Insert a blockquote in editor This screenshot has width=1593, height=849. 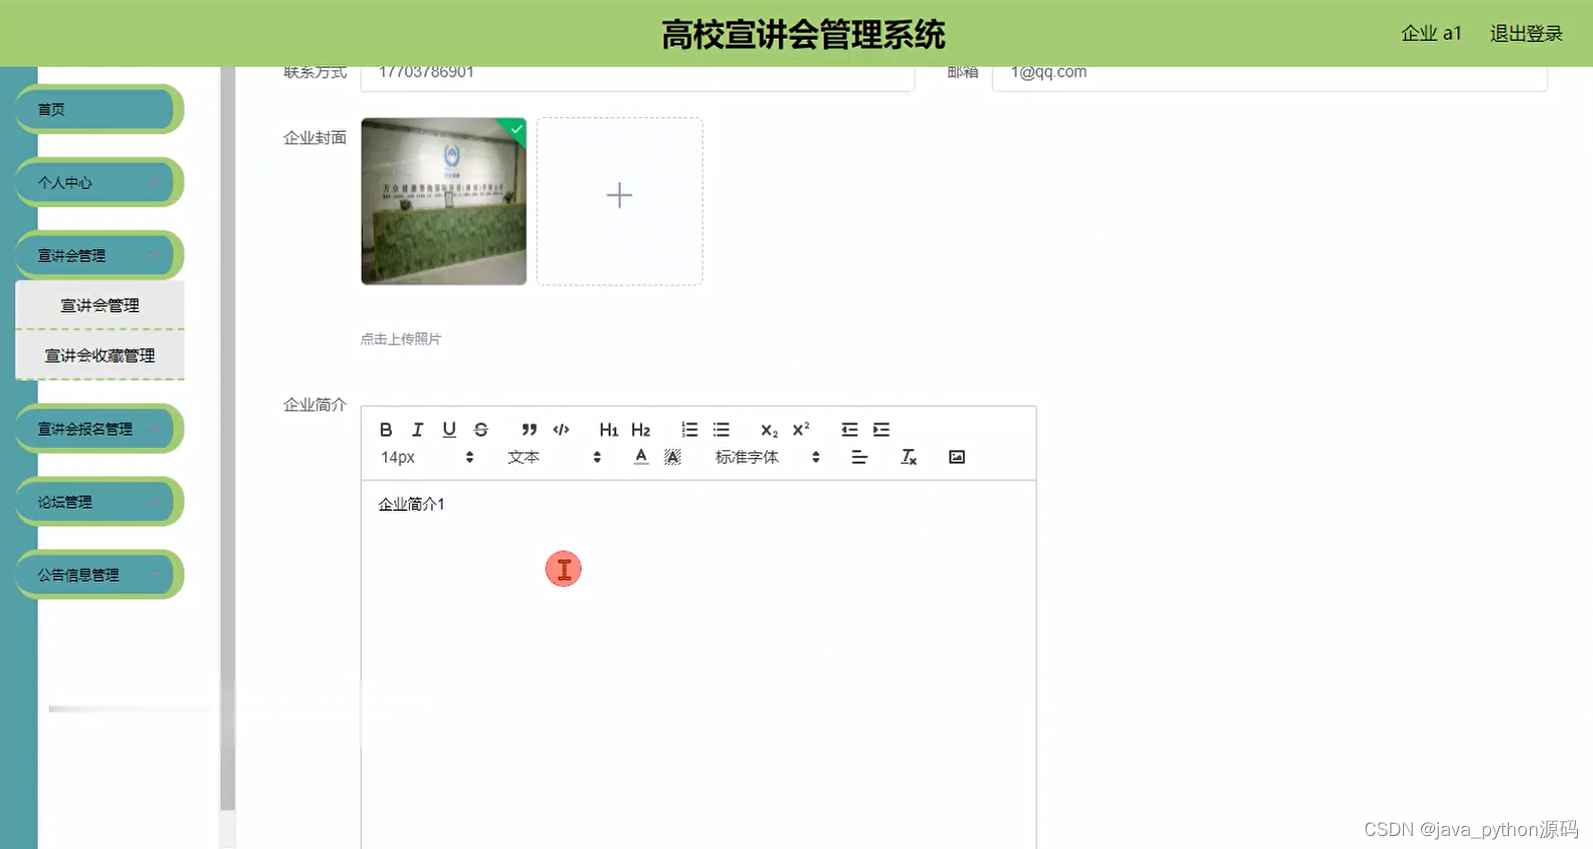point(529,430)
